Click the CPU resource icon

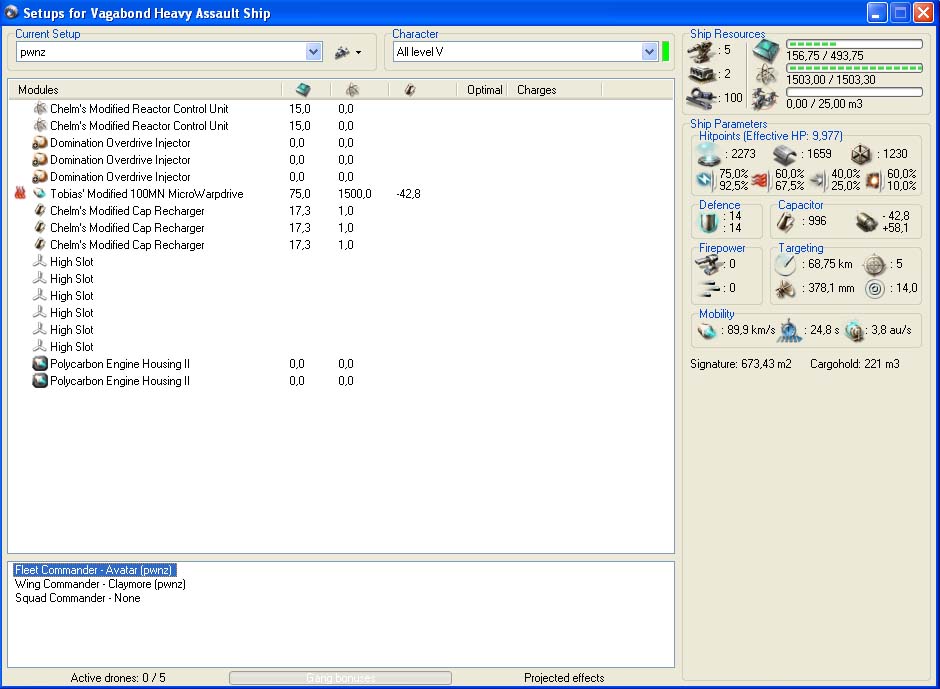(x=766, y=52)
